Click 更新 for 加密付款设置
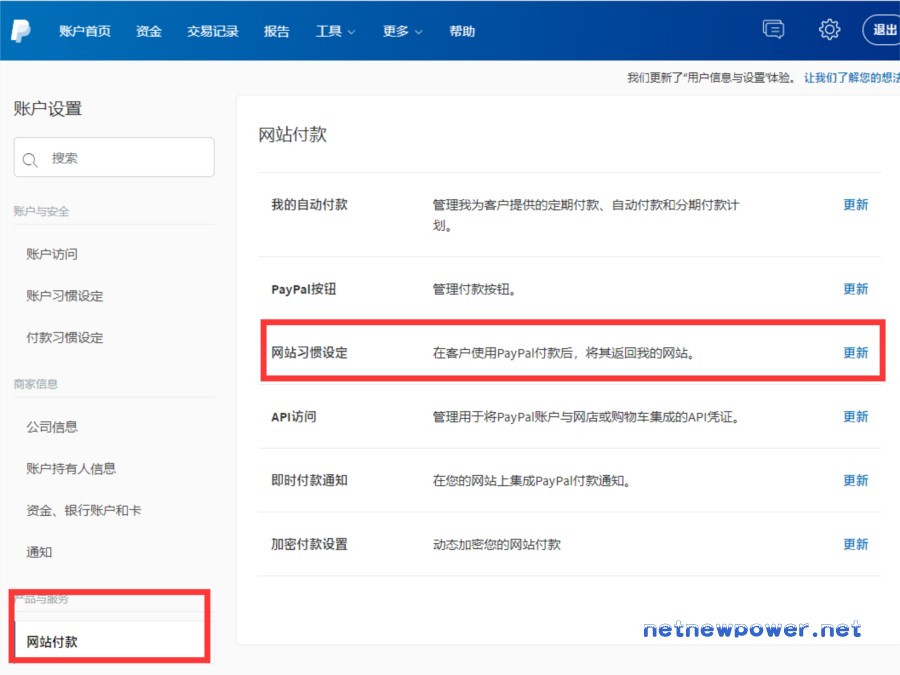Image resolution: width=900 pixels, height=675 pixels. (855, 544)
